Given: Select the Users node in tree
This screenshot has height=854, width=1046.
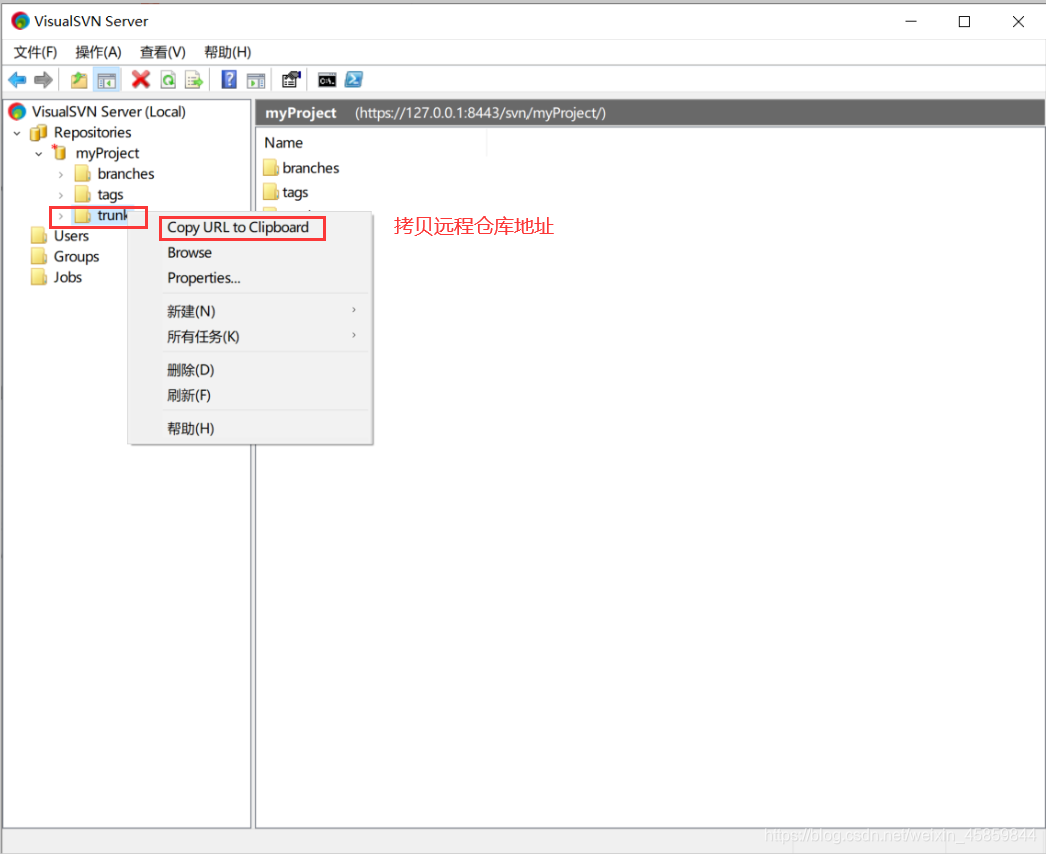Looking at the screenshot, I should 71,236.
